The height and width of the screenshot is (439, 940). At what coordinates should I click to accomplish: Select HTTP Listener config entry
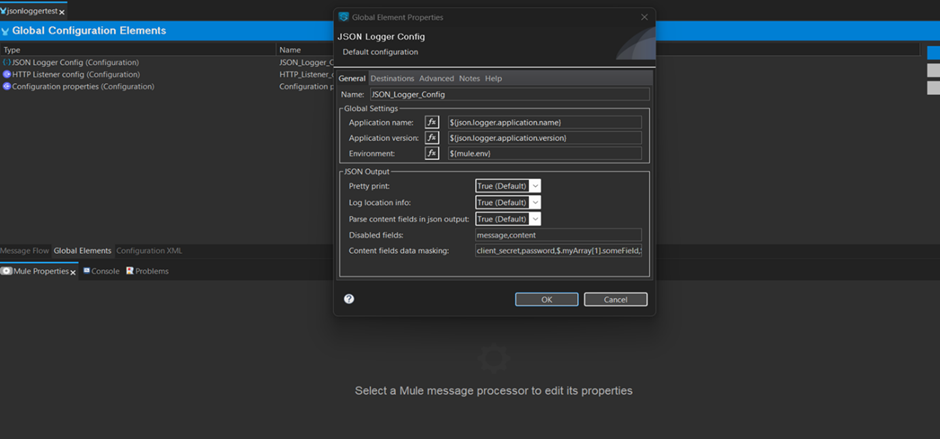(75, 74)
